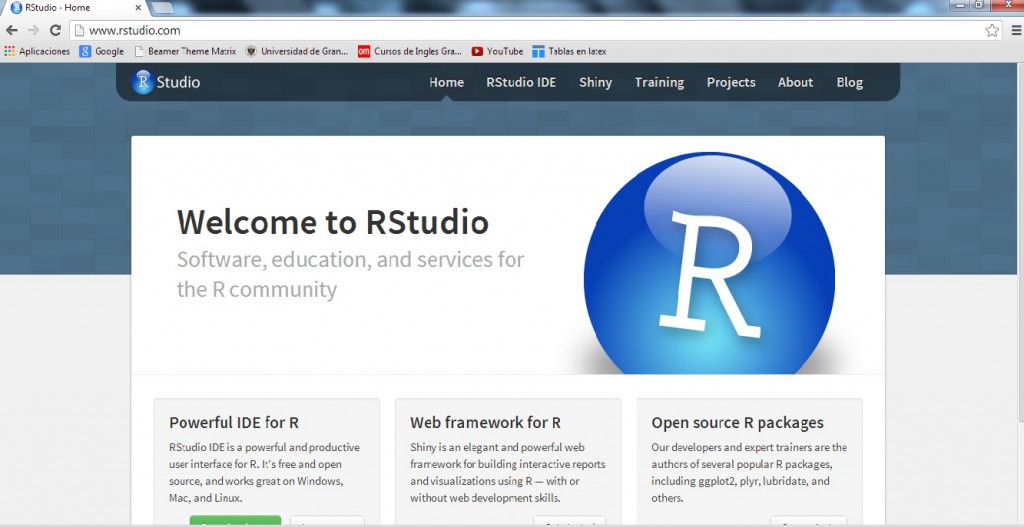The image size is (1024, 527).
Task: Select the RStudio - Home browser tab
Action: [x=74, y=8]
